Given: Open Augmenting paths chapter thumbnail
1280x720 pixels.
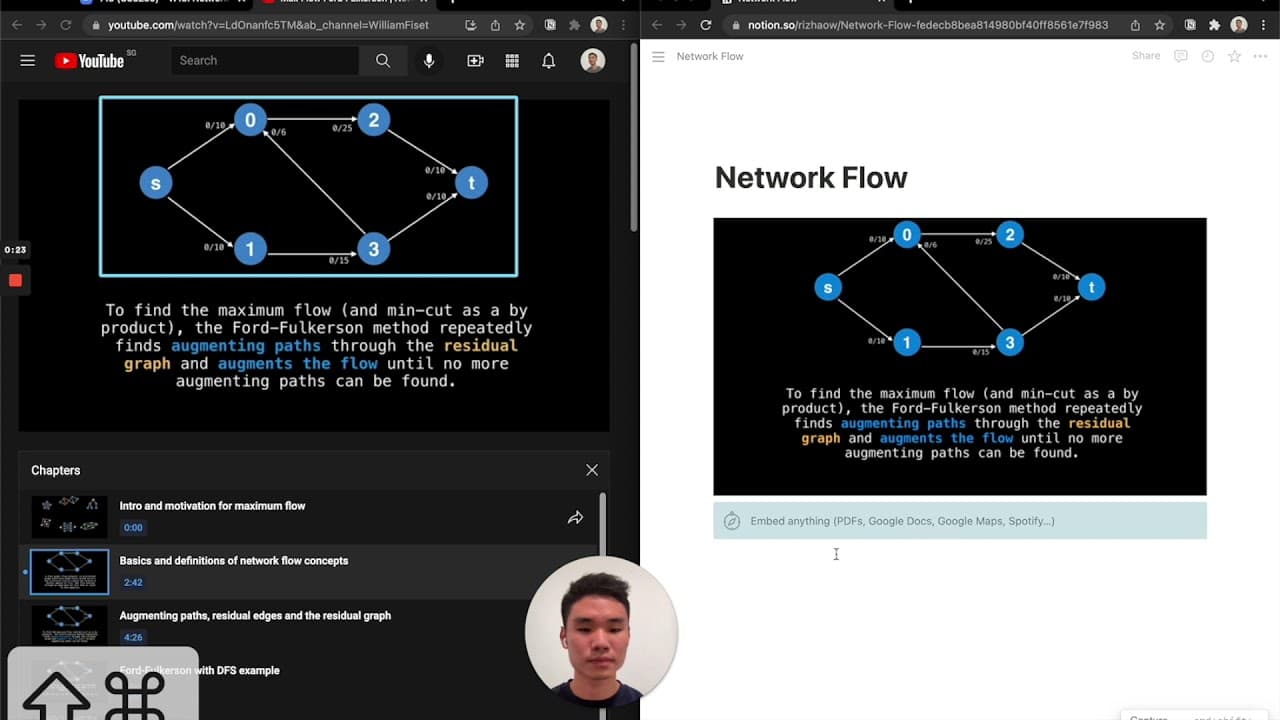Looking at the screenshot, I should point(69,626).
